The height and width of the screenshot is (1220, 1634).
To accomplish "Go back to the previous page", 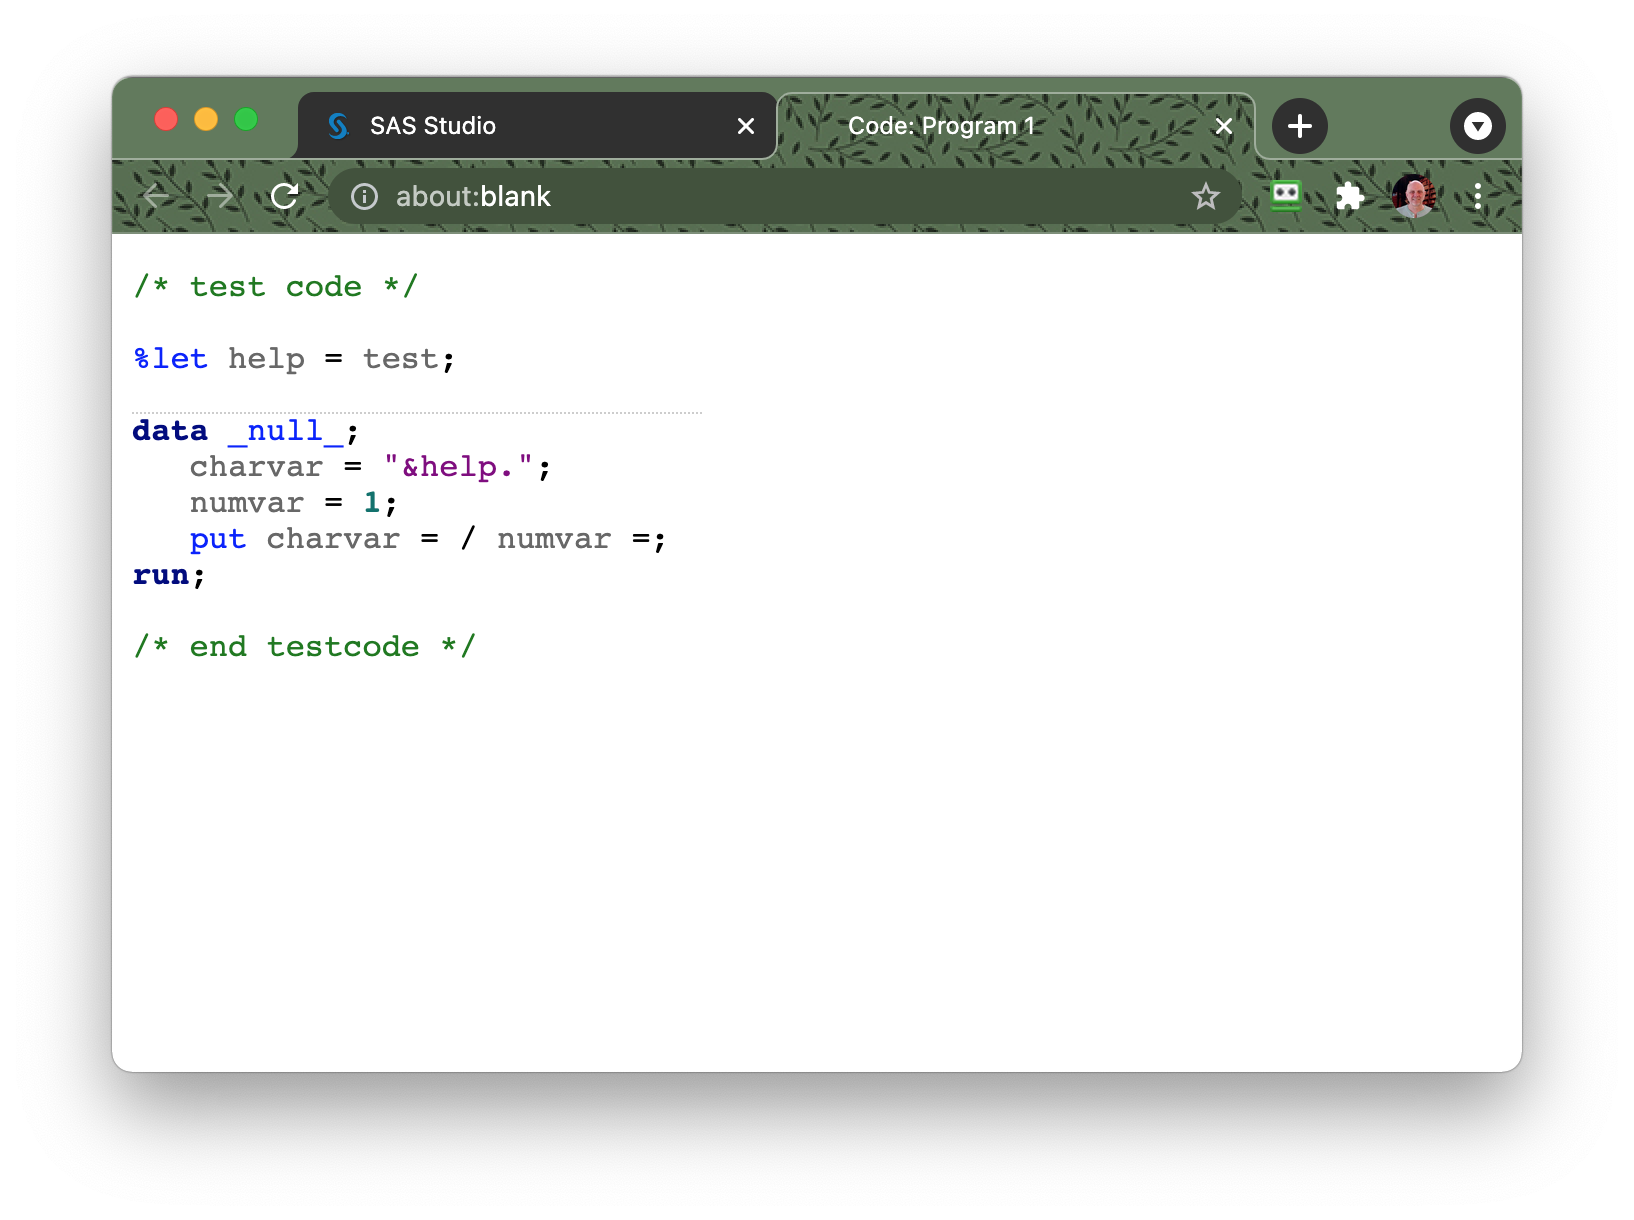I will (157, 196).
